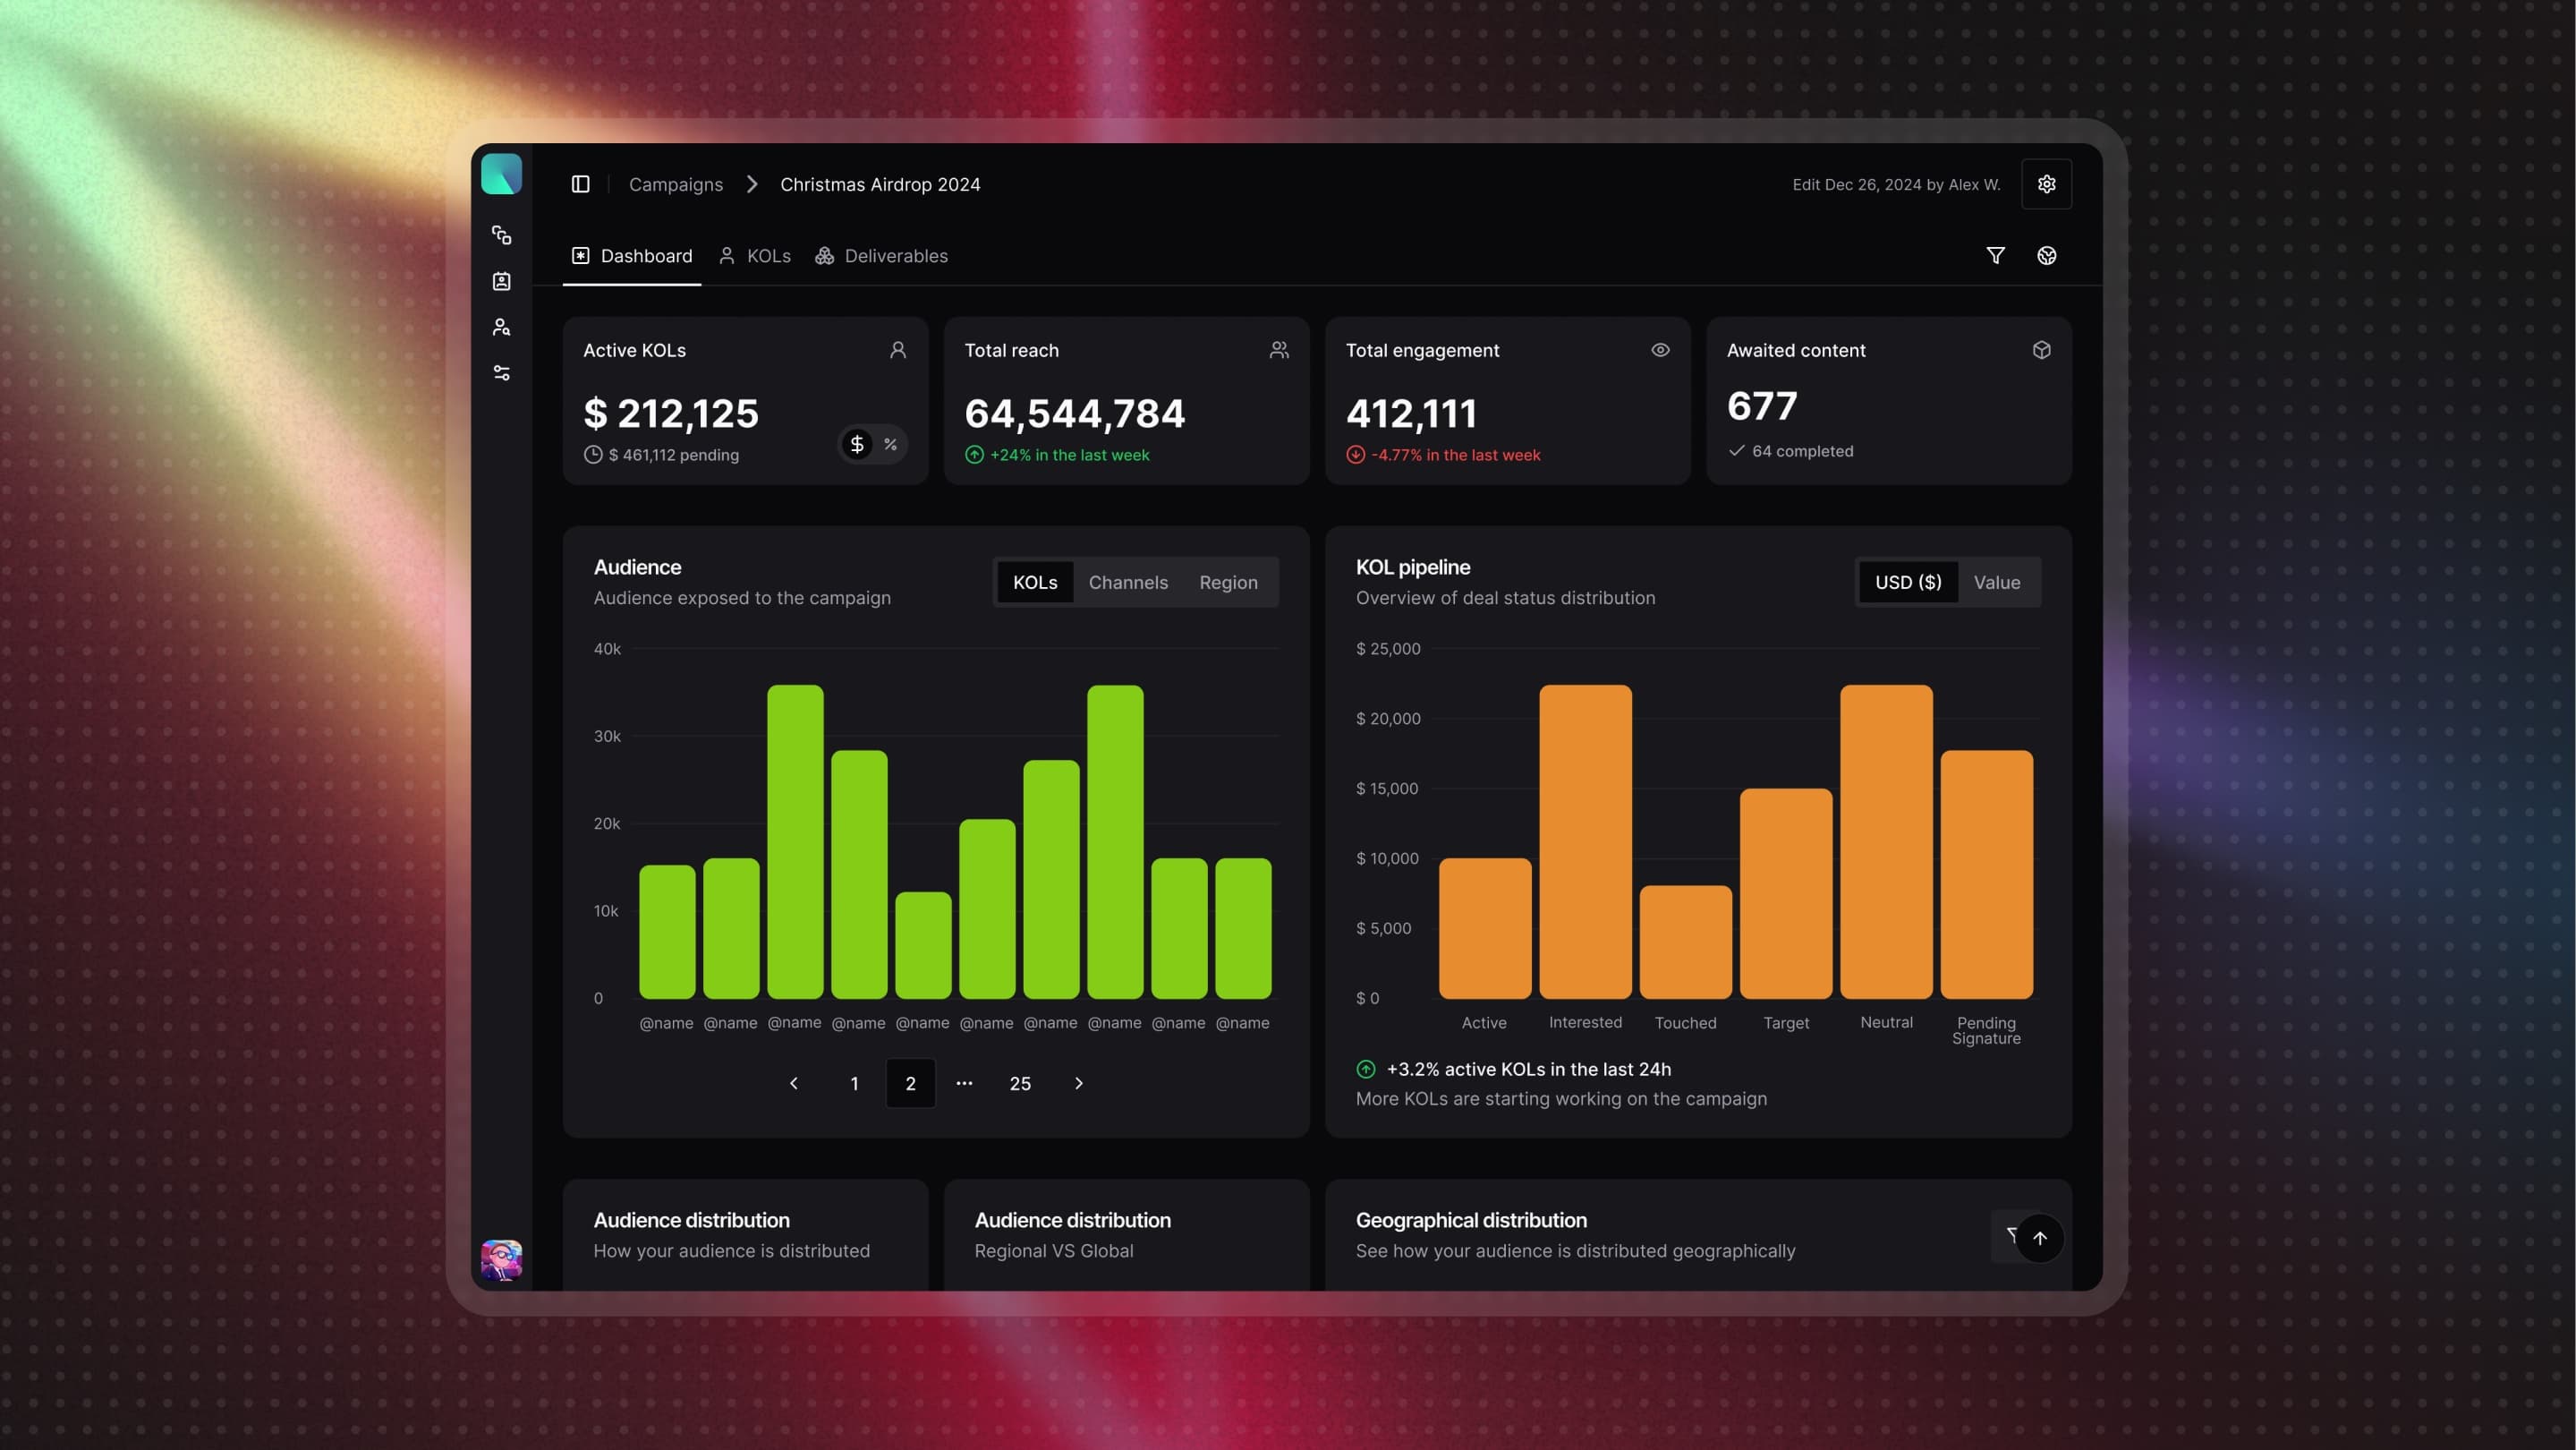Jump to page 25 of Audience chart
The width and height of the screenshot is (2576, 1450).
coord(1020,1083)
